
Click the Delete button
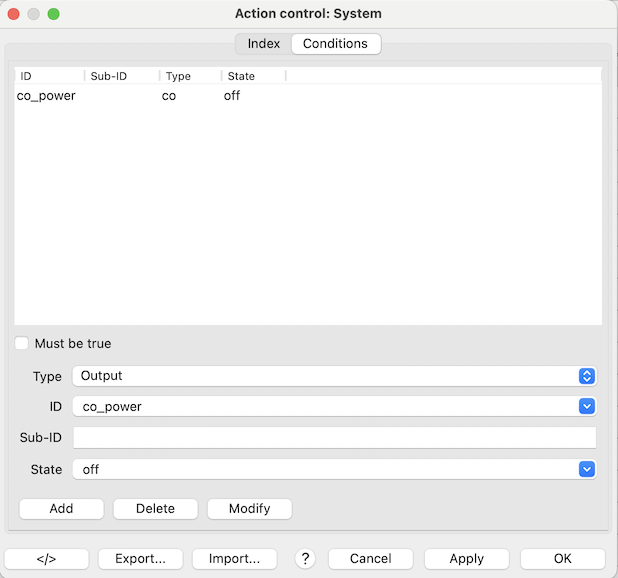pos(155,508)
